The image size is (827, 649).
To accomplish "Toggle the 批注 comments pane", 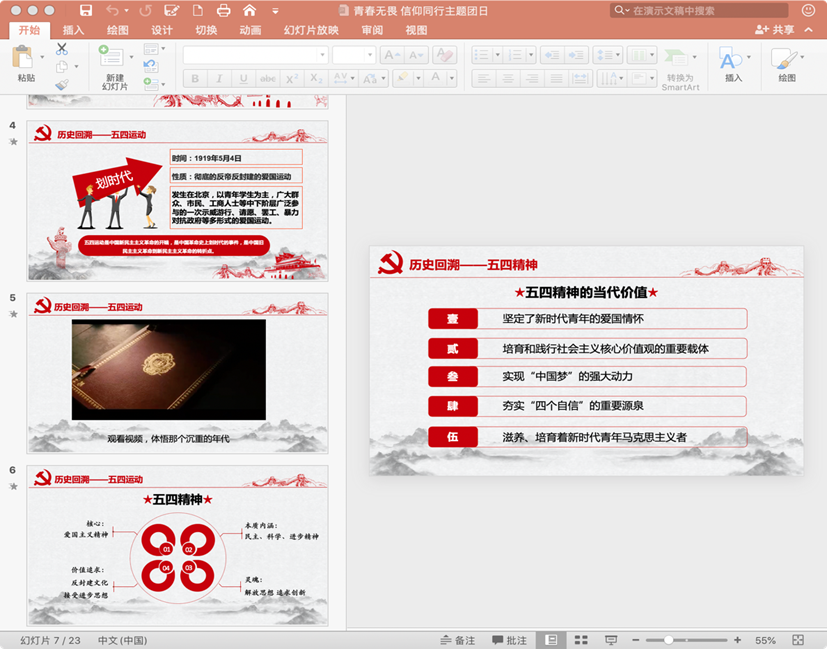I will [508, 640].
